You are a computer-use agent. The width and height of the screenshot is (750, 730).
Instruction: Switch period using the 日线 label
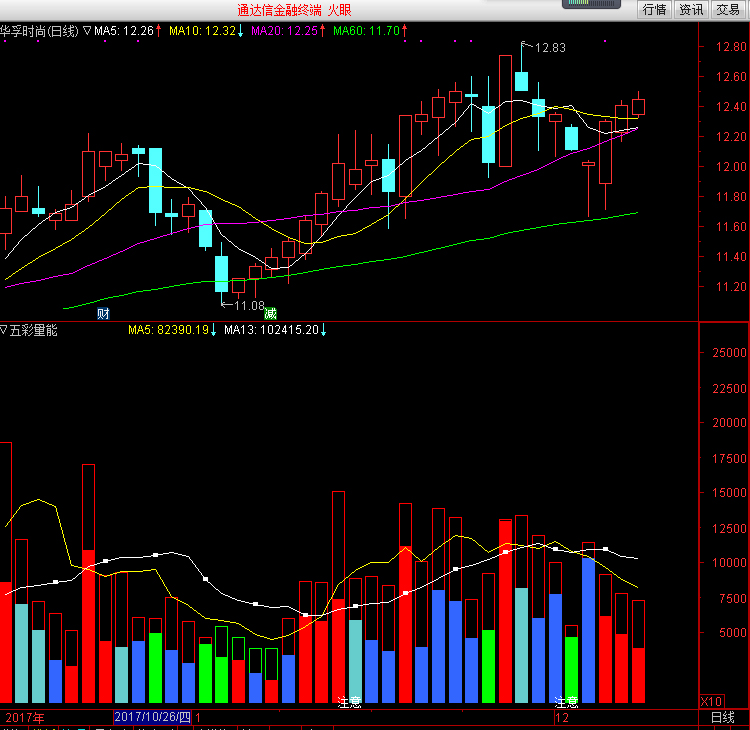tap(722, 718)
